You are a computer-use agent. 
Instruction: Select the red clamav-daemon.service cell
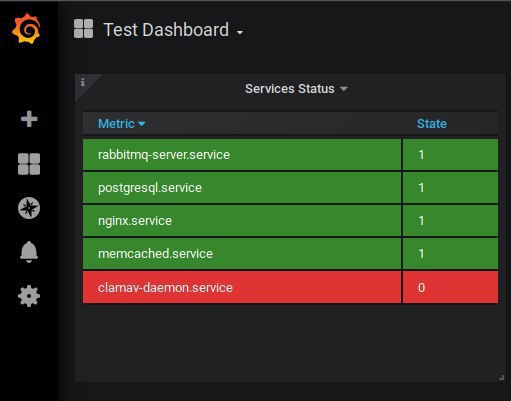tap(242, 287)
